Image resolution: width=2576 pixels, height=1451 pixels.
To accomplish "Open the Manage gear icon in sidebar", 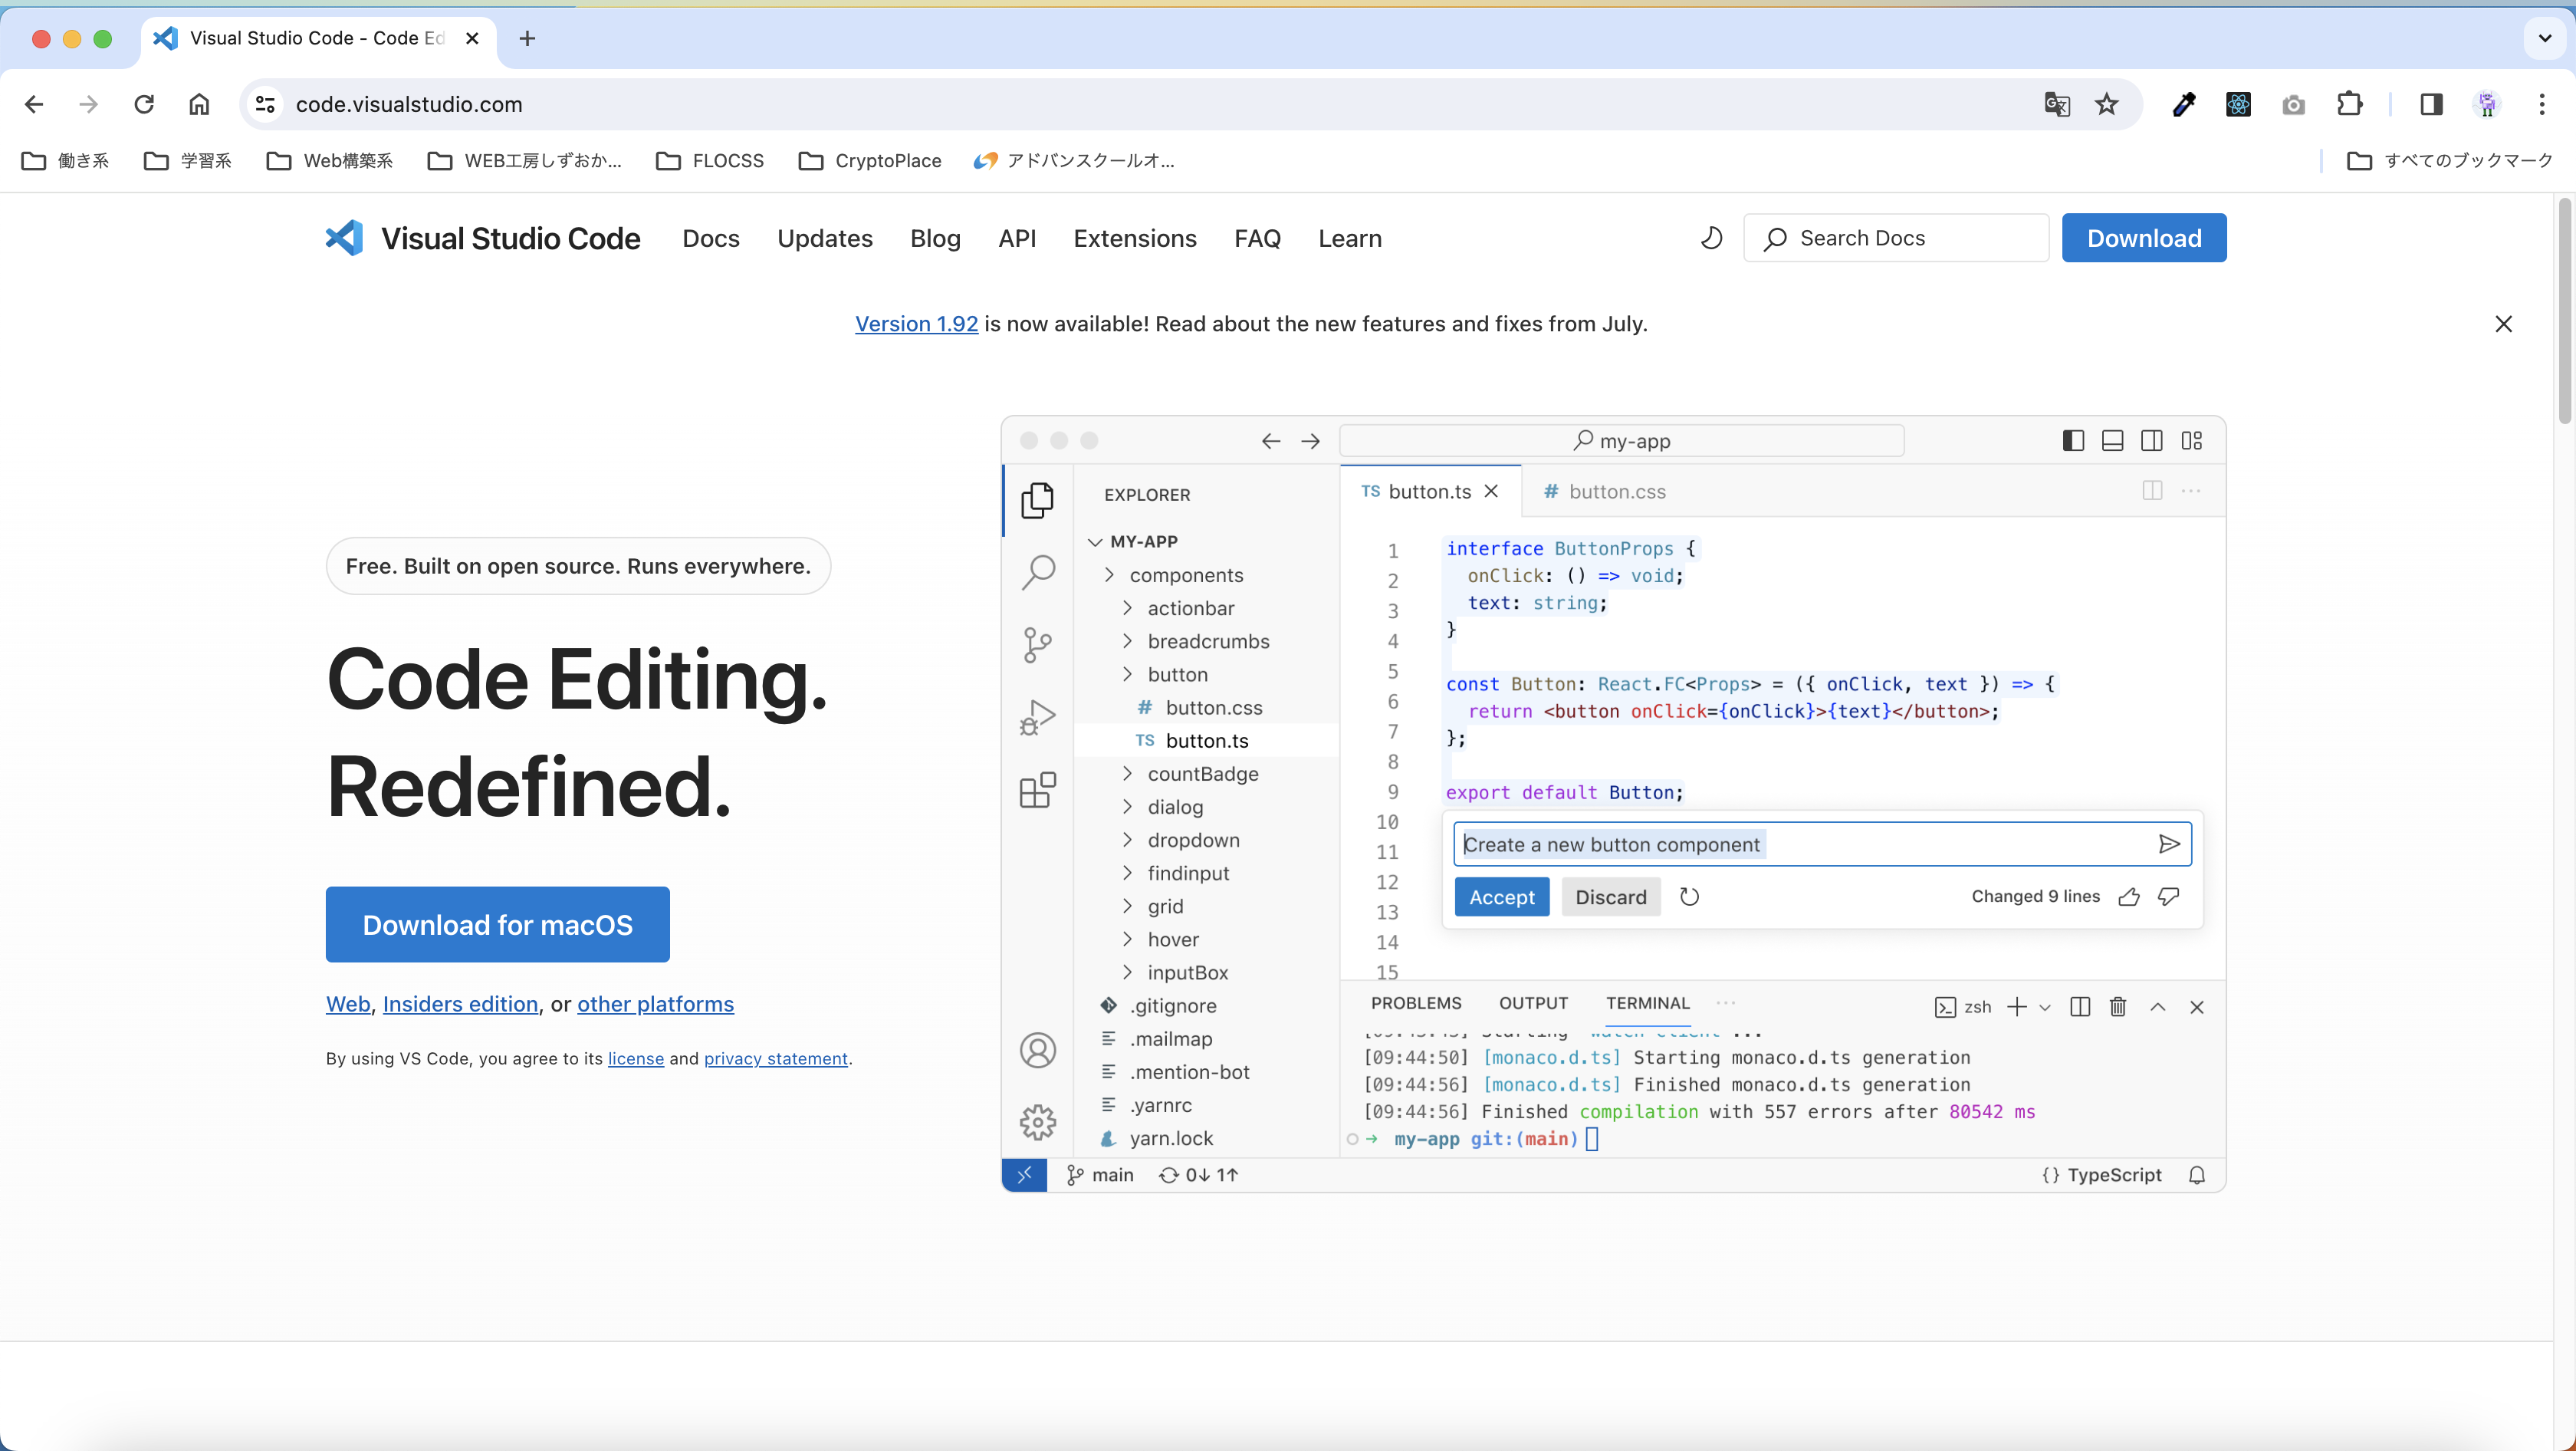I will pos(1037,1122).
